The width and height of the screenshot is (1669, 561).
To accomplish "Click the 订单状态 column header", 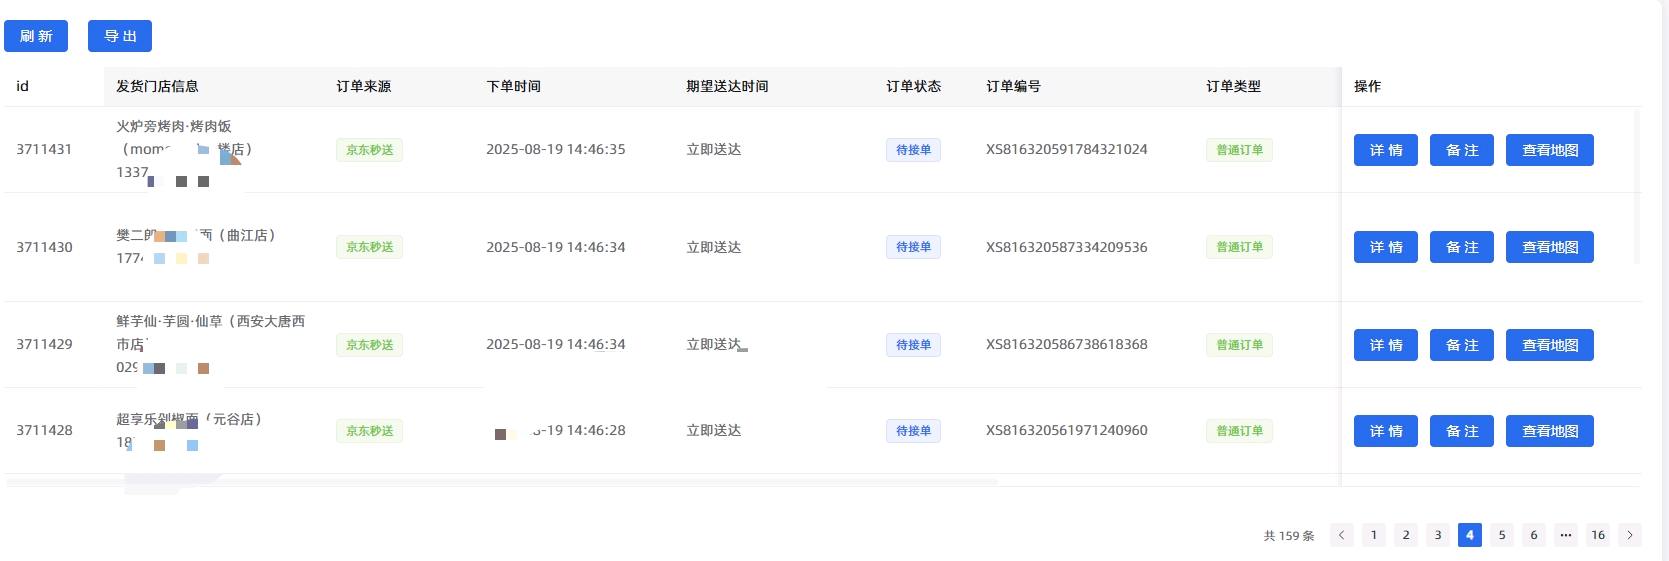I will [x=914, y=87].
